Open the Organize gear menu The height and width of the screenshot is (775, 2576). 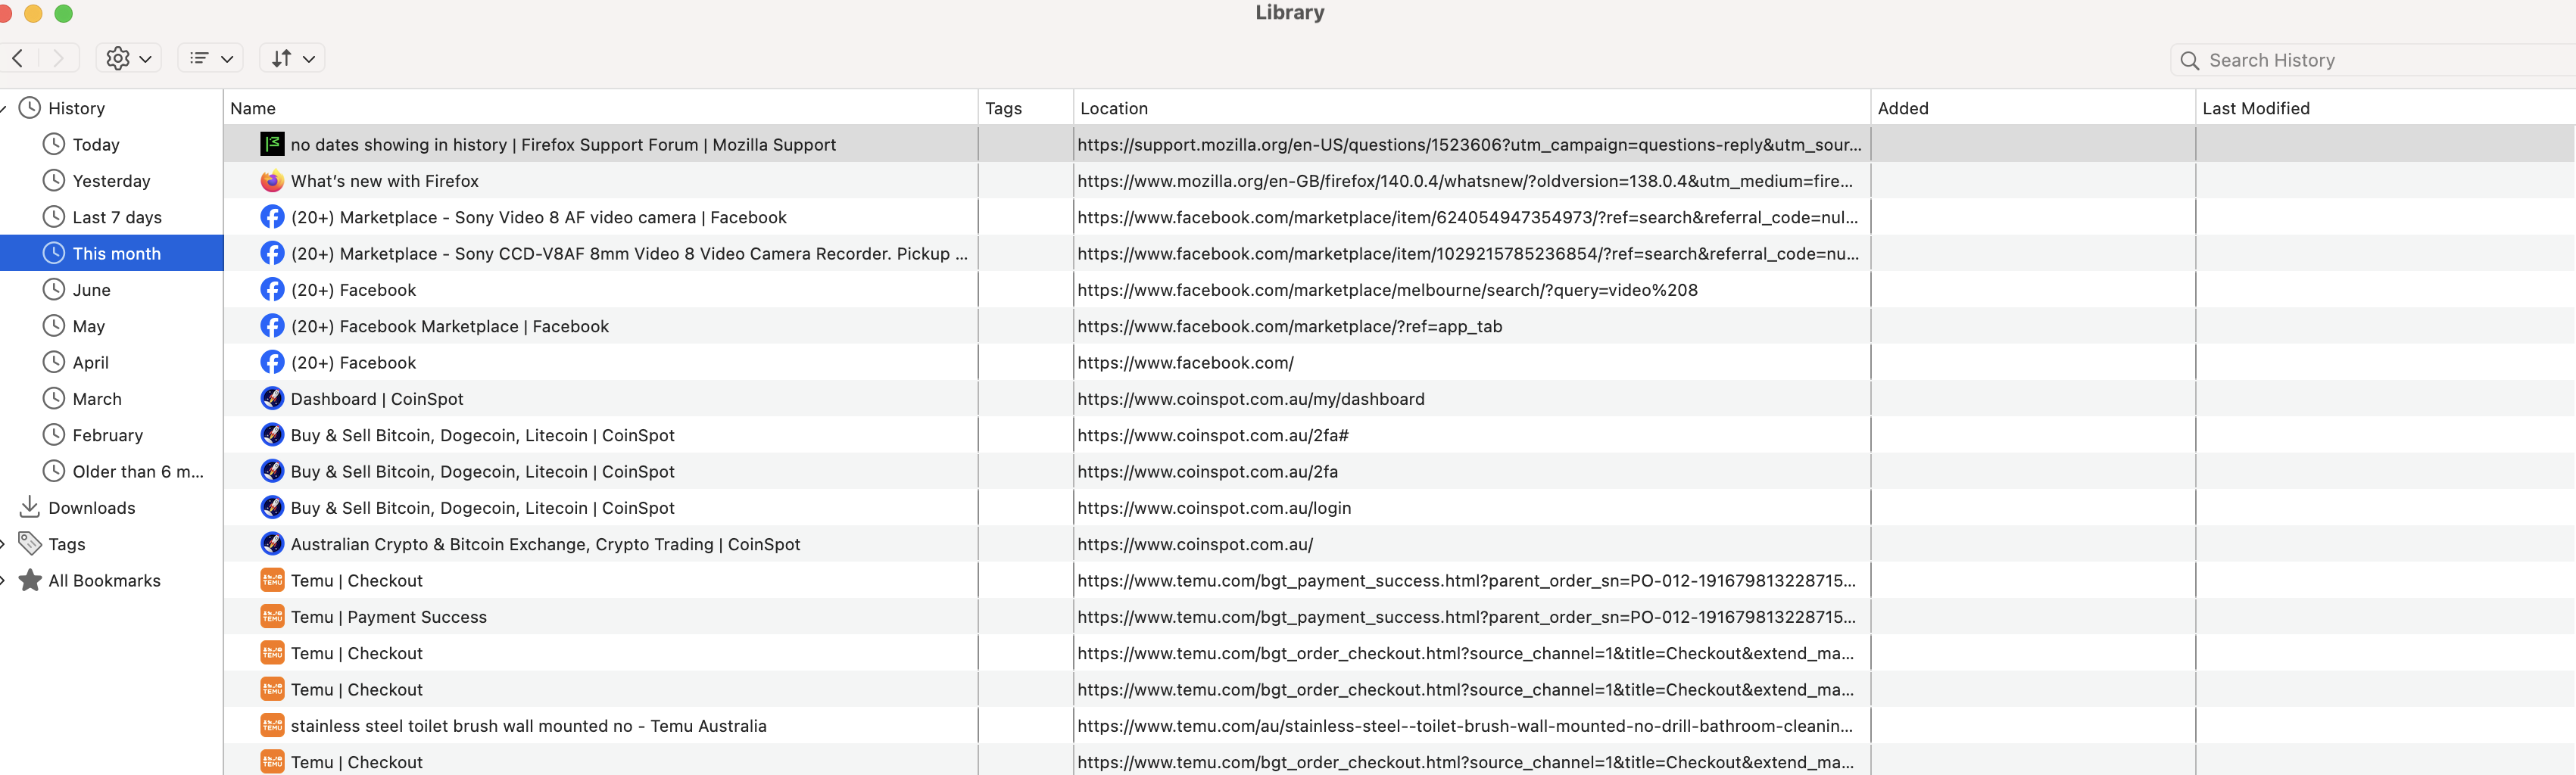129,58
